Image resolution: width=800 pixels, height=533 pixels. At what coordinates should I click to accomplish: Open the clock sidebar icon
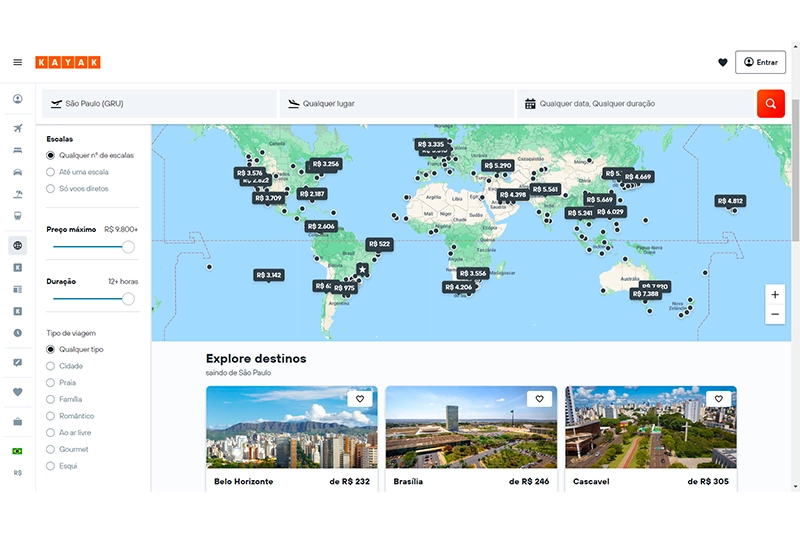click(18, 333)
